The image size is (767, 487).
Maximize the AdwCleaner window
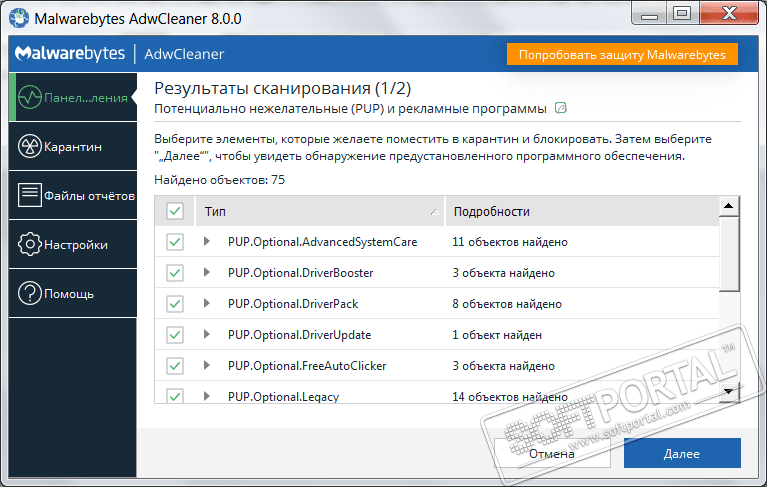(x=682, y=14)
